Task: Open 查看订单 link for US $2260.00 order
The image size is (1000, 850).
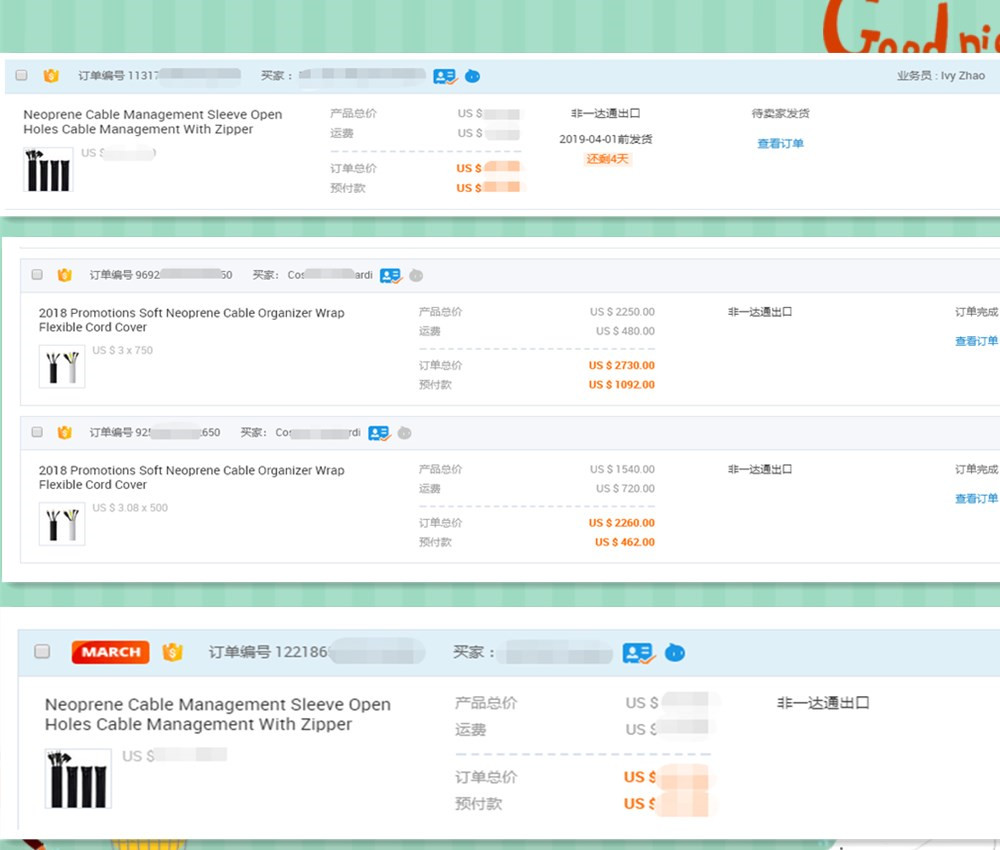Action: 976,499
